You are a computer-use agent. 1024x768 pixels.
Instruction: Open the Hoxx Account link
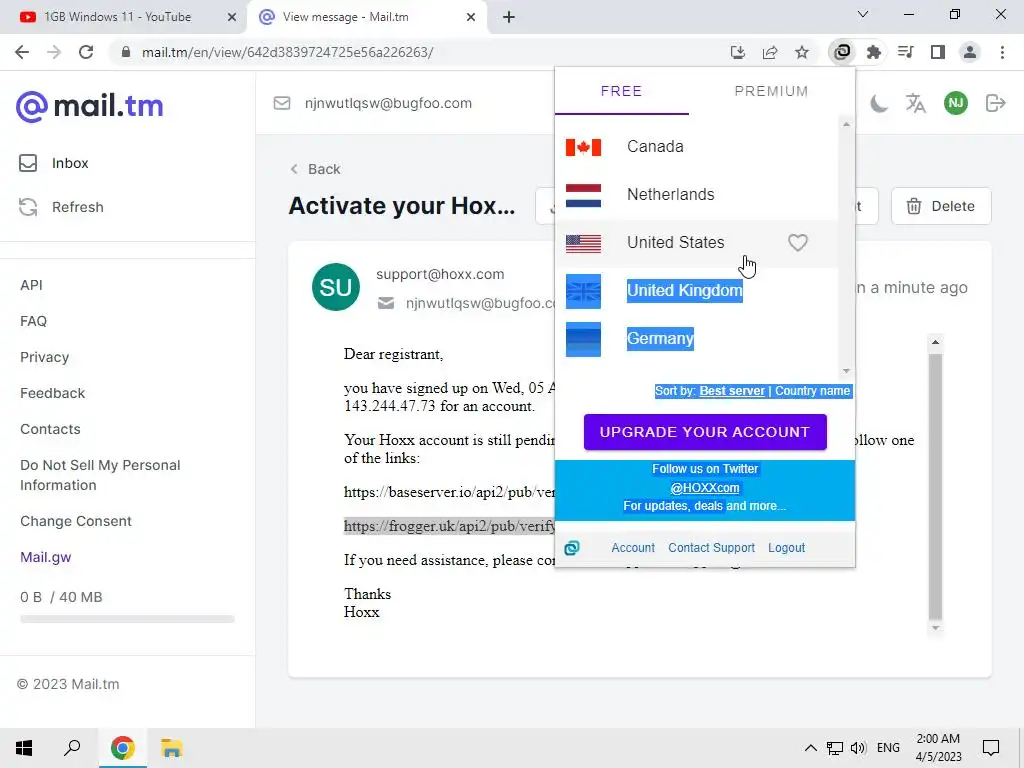(x=633, y=547)
